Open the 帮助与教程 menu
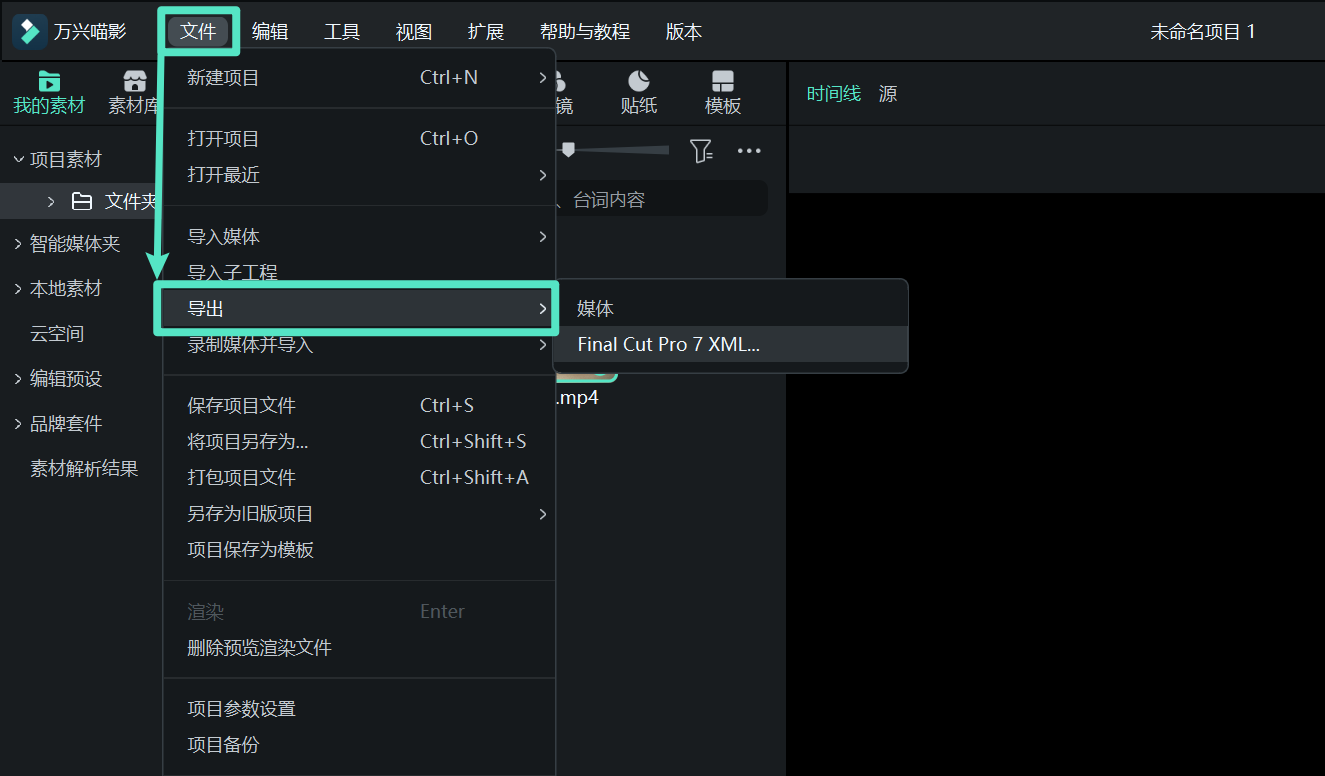 (x=585, y=31)
